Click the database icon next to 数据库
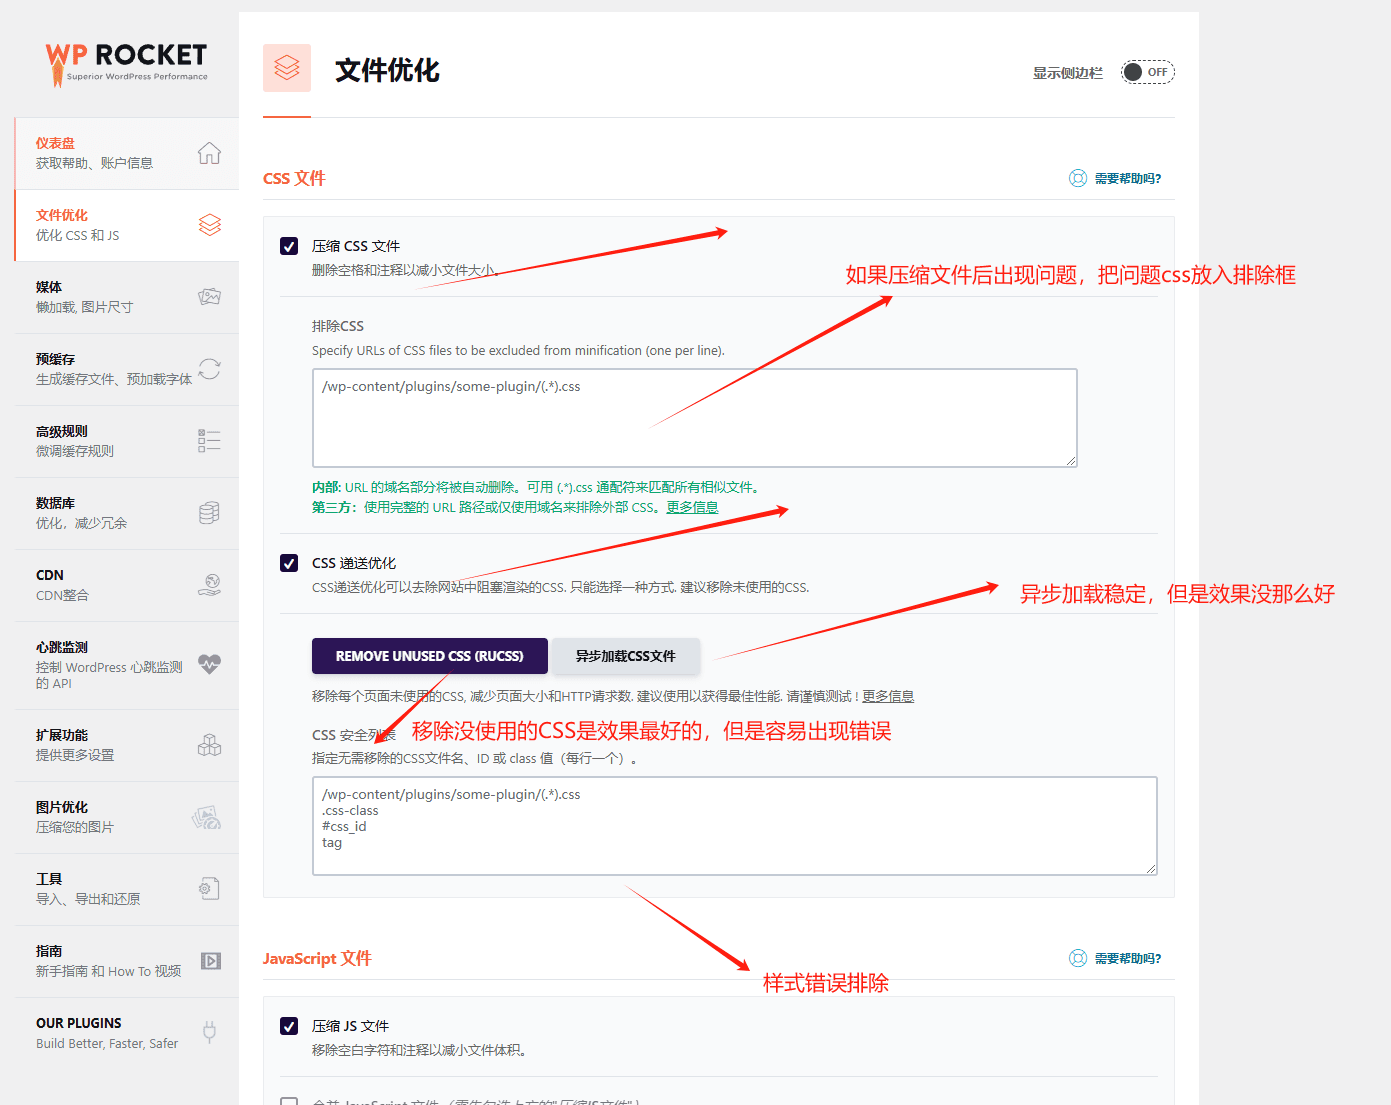Screen dimensions: 1391x1105 point(209,513)
